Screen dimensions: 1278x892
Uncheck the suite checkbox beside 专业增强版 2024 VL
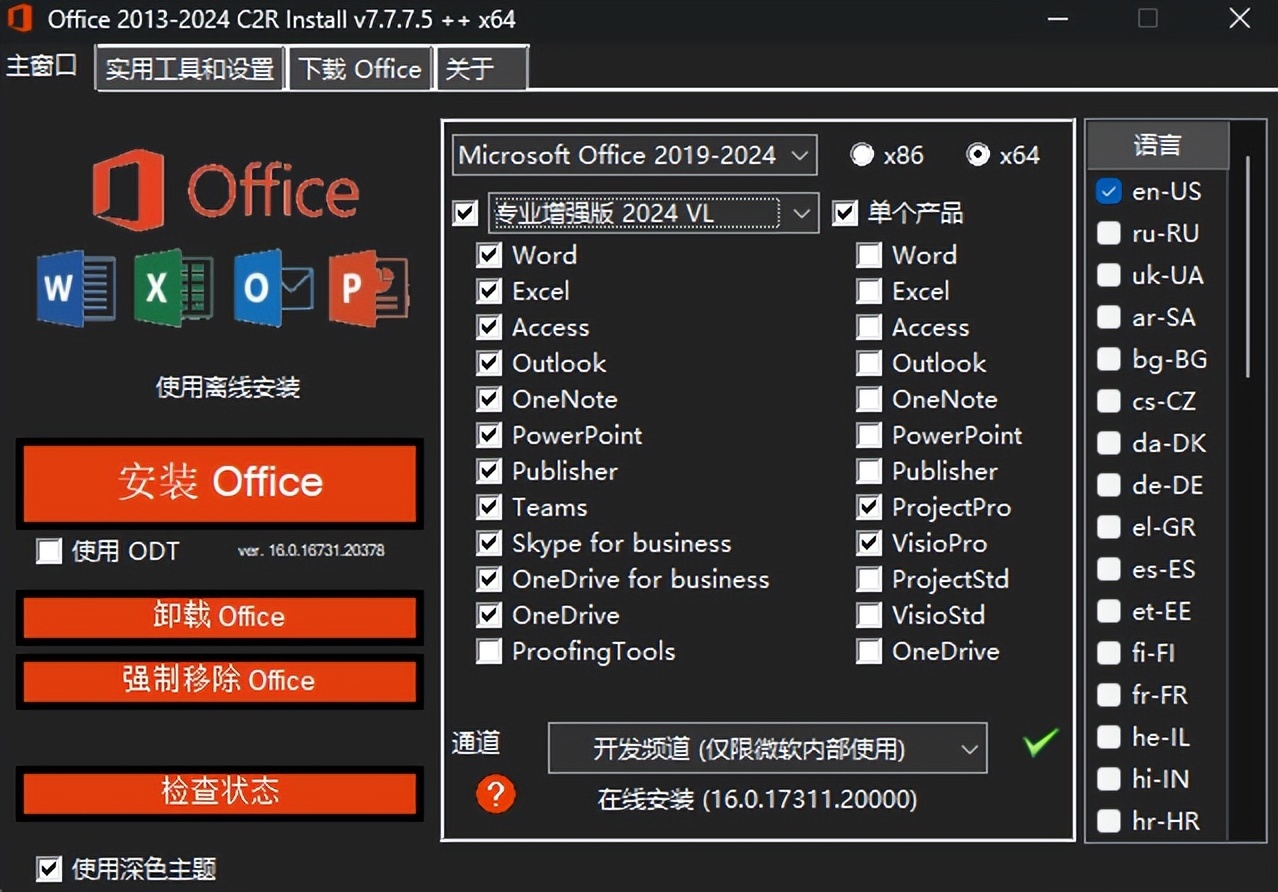click(465, 213)
